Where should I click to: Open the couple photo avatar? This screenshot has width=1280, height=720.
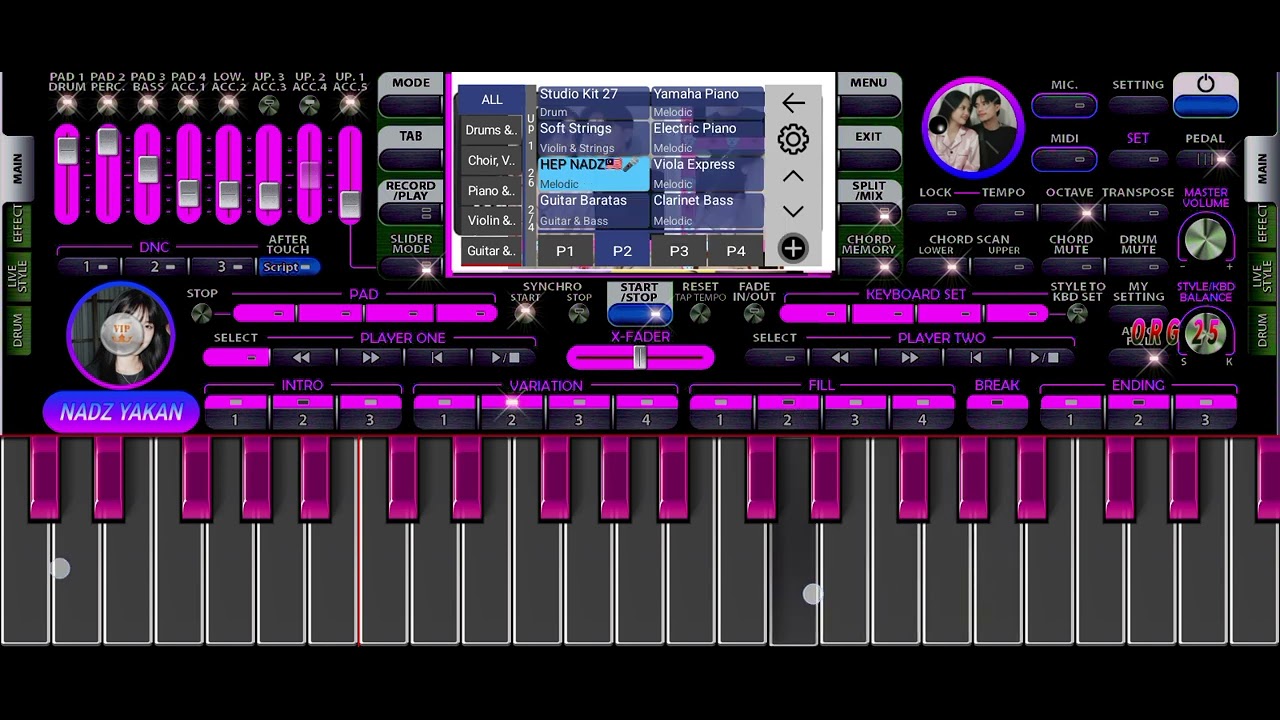point(972,127)
